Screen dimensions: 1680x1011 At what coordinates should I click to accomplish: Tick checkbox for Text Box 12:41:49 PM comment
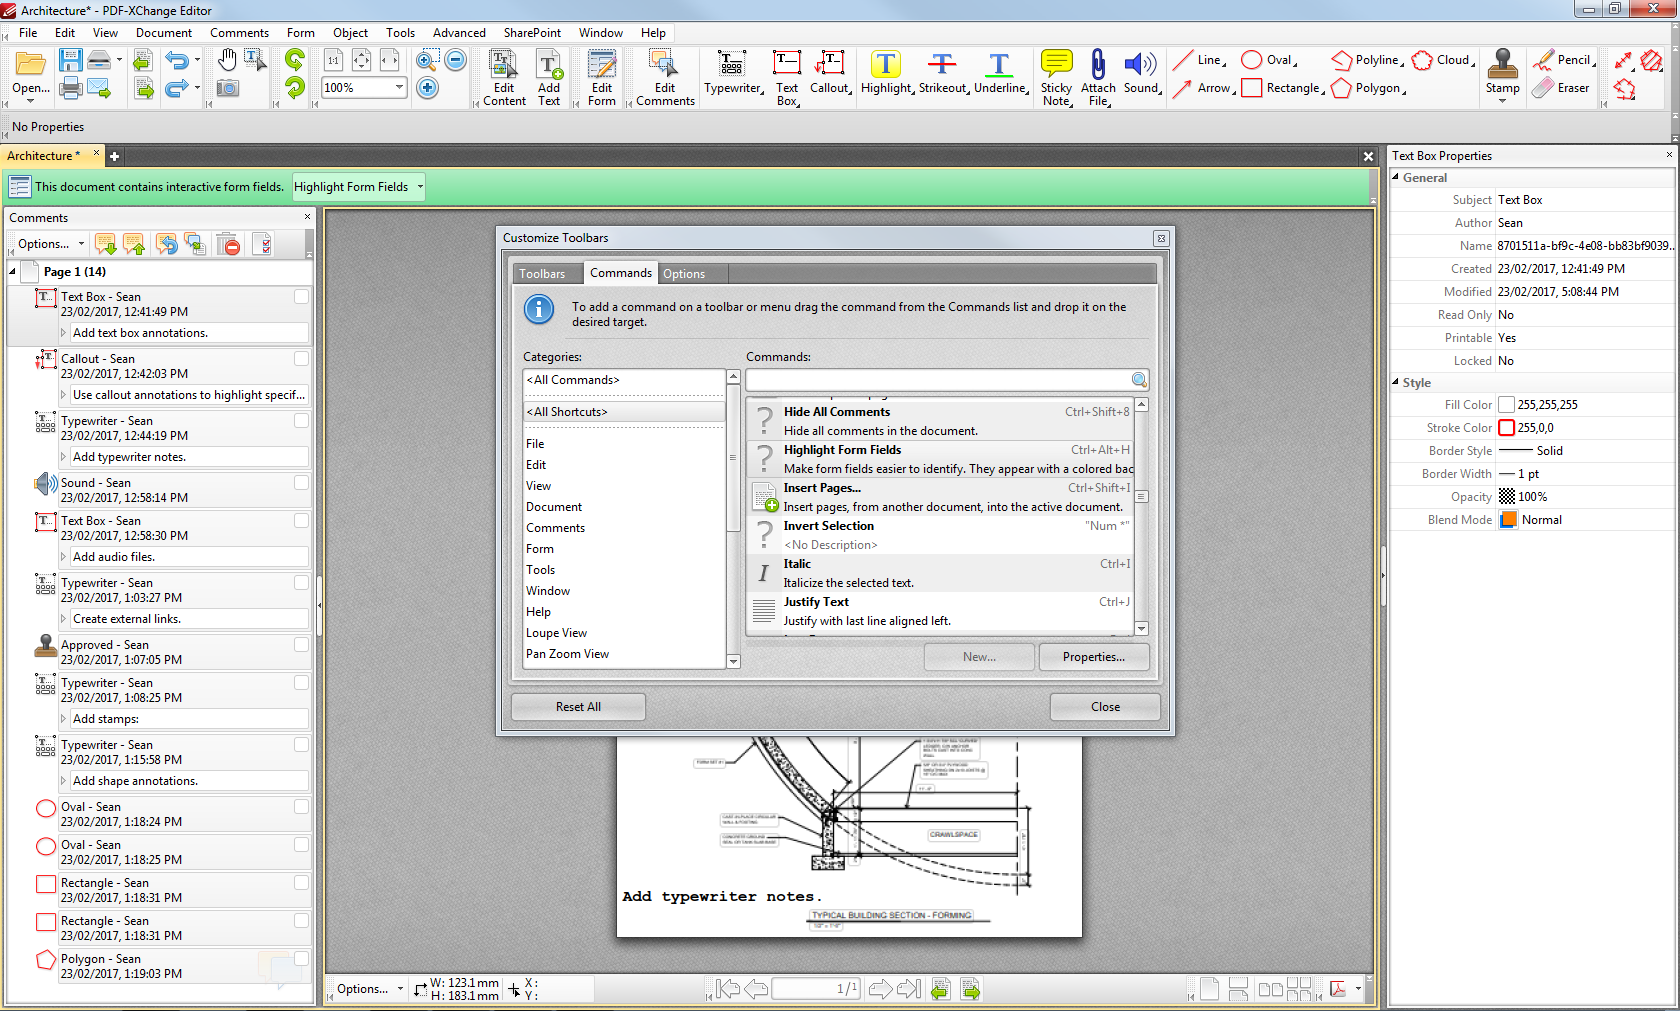click(x=301, y=297)
